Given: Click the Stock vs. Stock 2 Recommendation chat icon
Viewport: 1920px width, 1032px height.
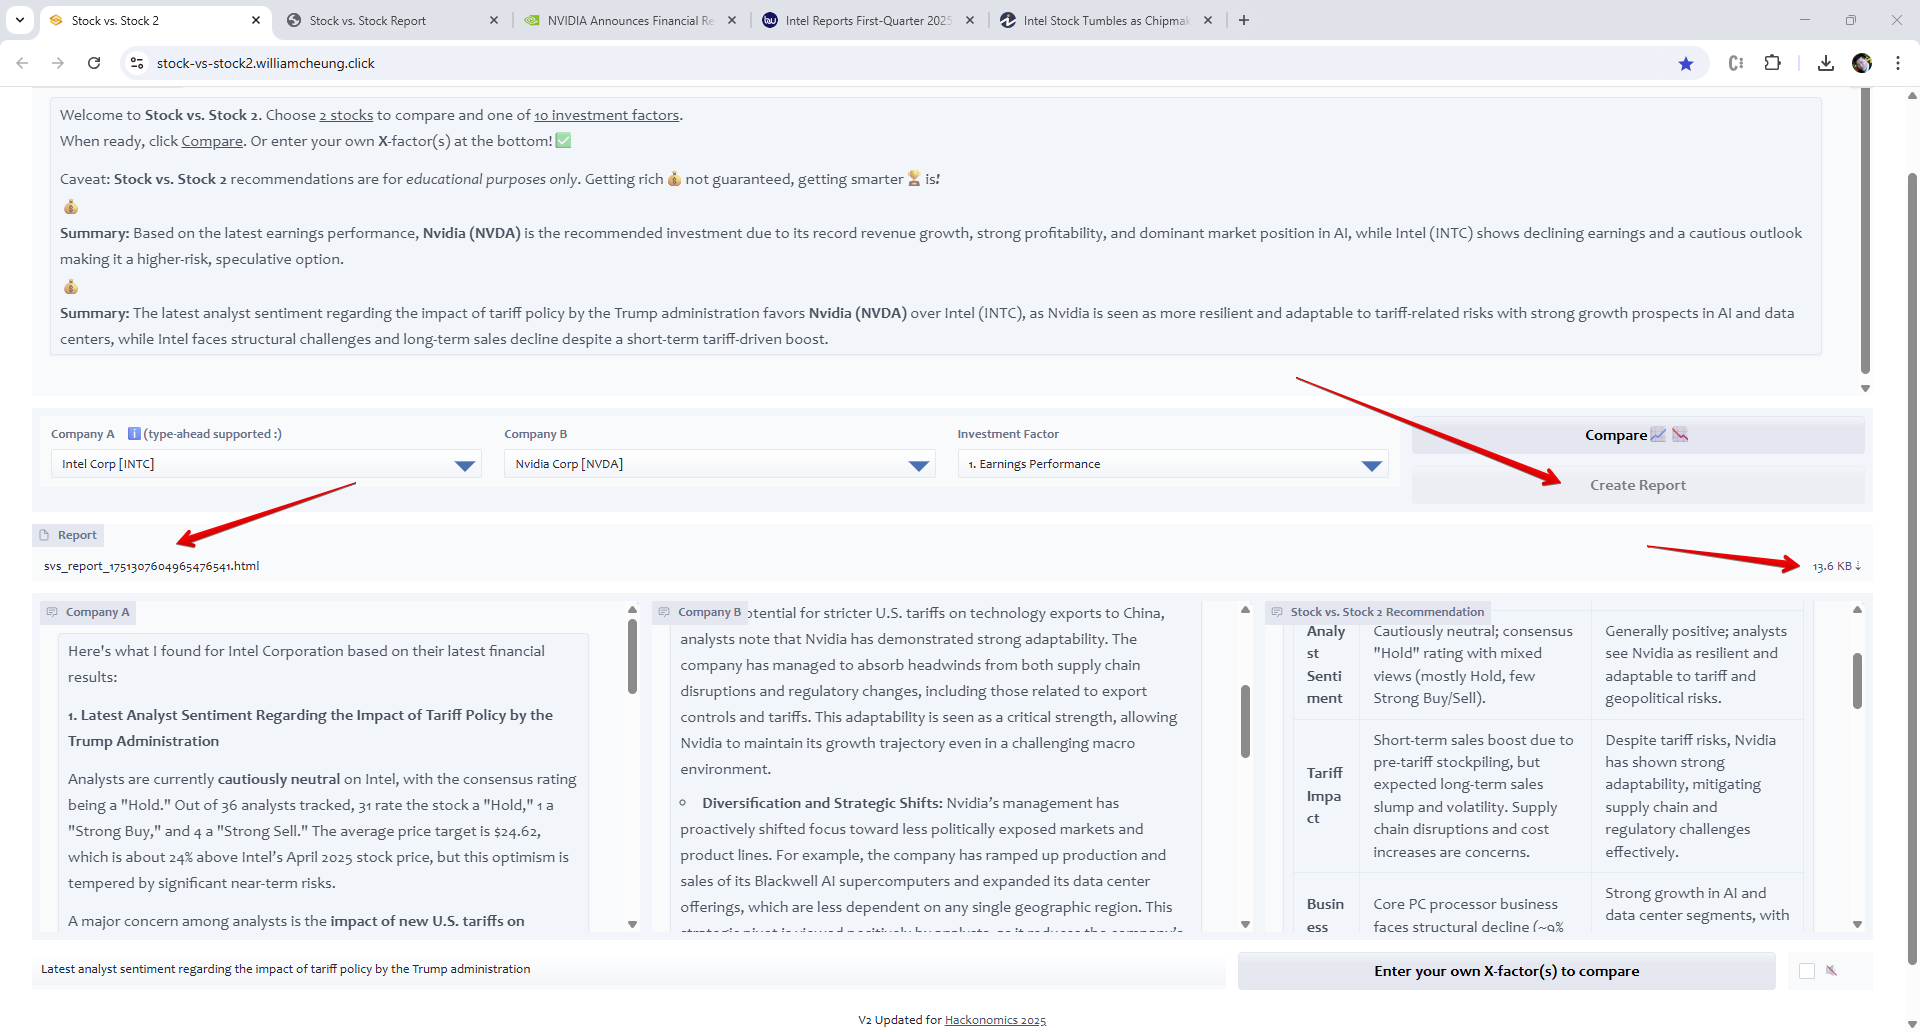Looking at the screenshot, I should coord(1277,612).
